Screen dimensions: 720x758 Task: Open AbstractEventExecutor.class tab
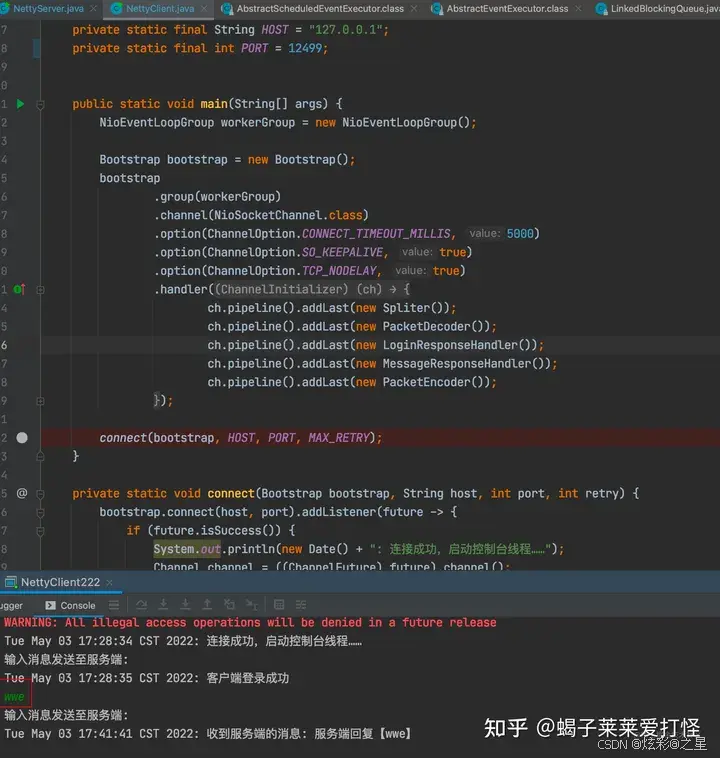click(x=507, y=9)
